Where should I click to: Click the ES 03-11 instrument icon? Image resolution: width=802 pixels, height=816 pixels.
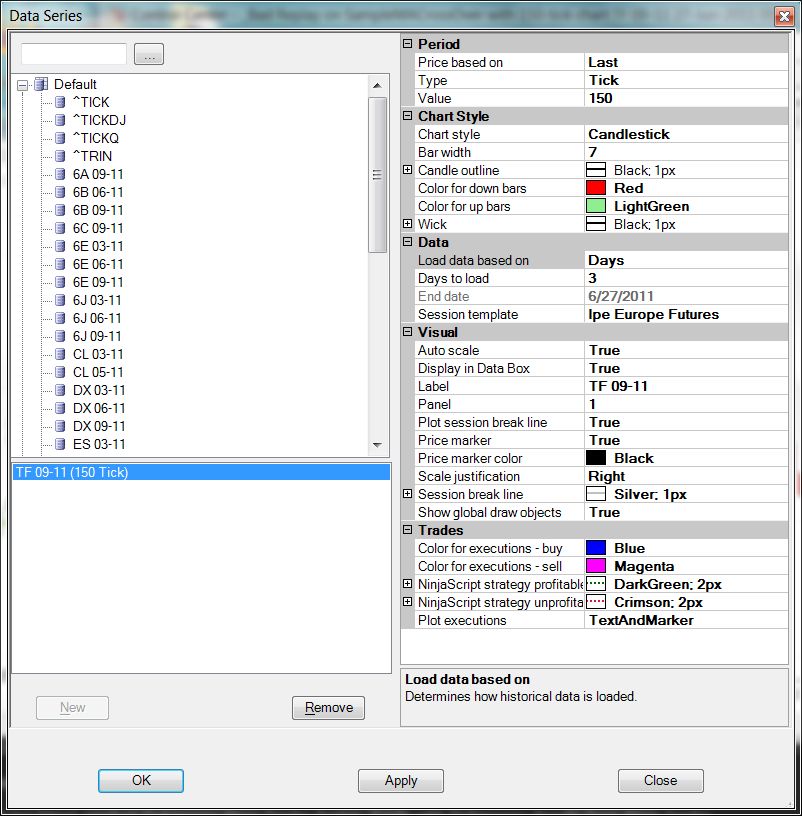pos(60,444)
